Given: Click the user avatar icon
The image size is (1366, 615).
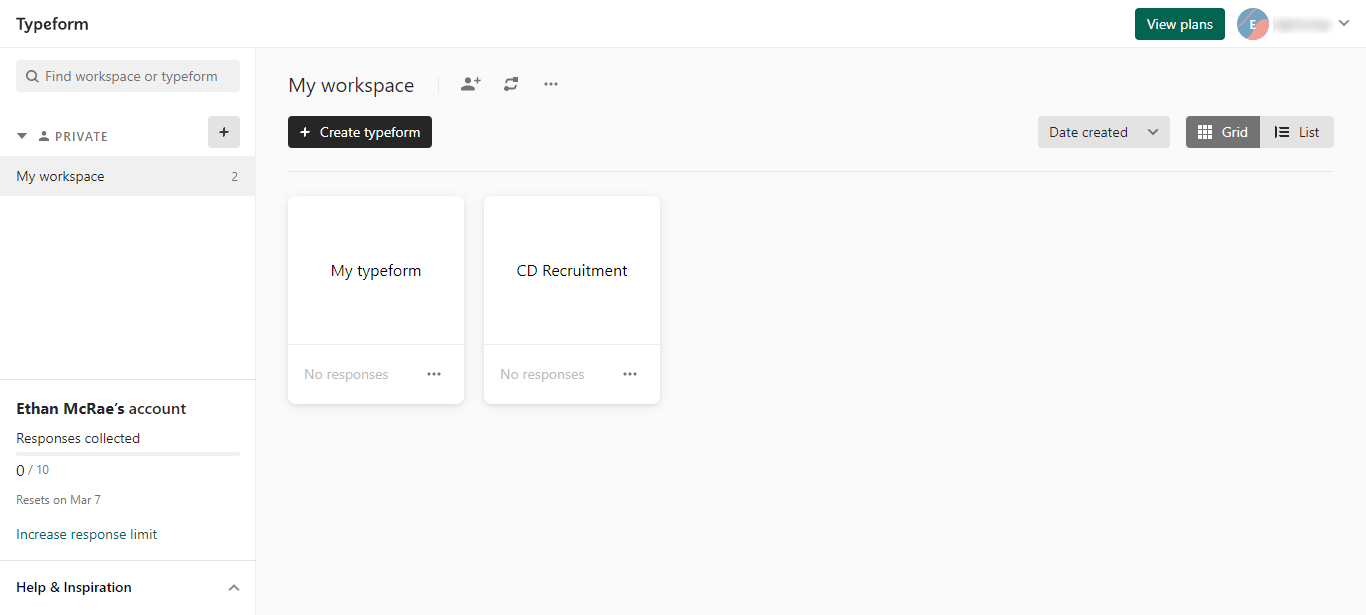Looking at the screenshot, I should point(1253,24).
